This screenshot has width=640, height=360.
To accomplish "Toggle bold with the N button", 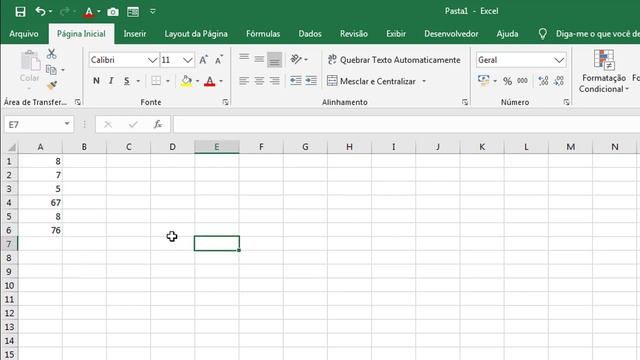I will pos(96,81).
